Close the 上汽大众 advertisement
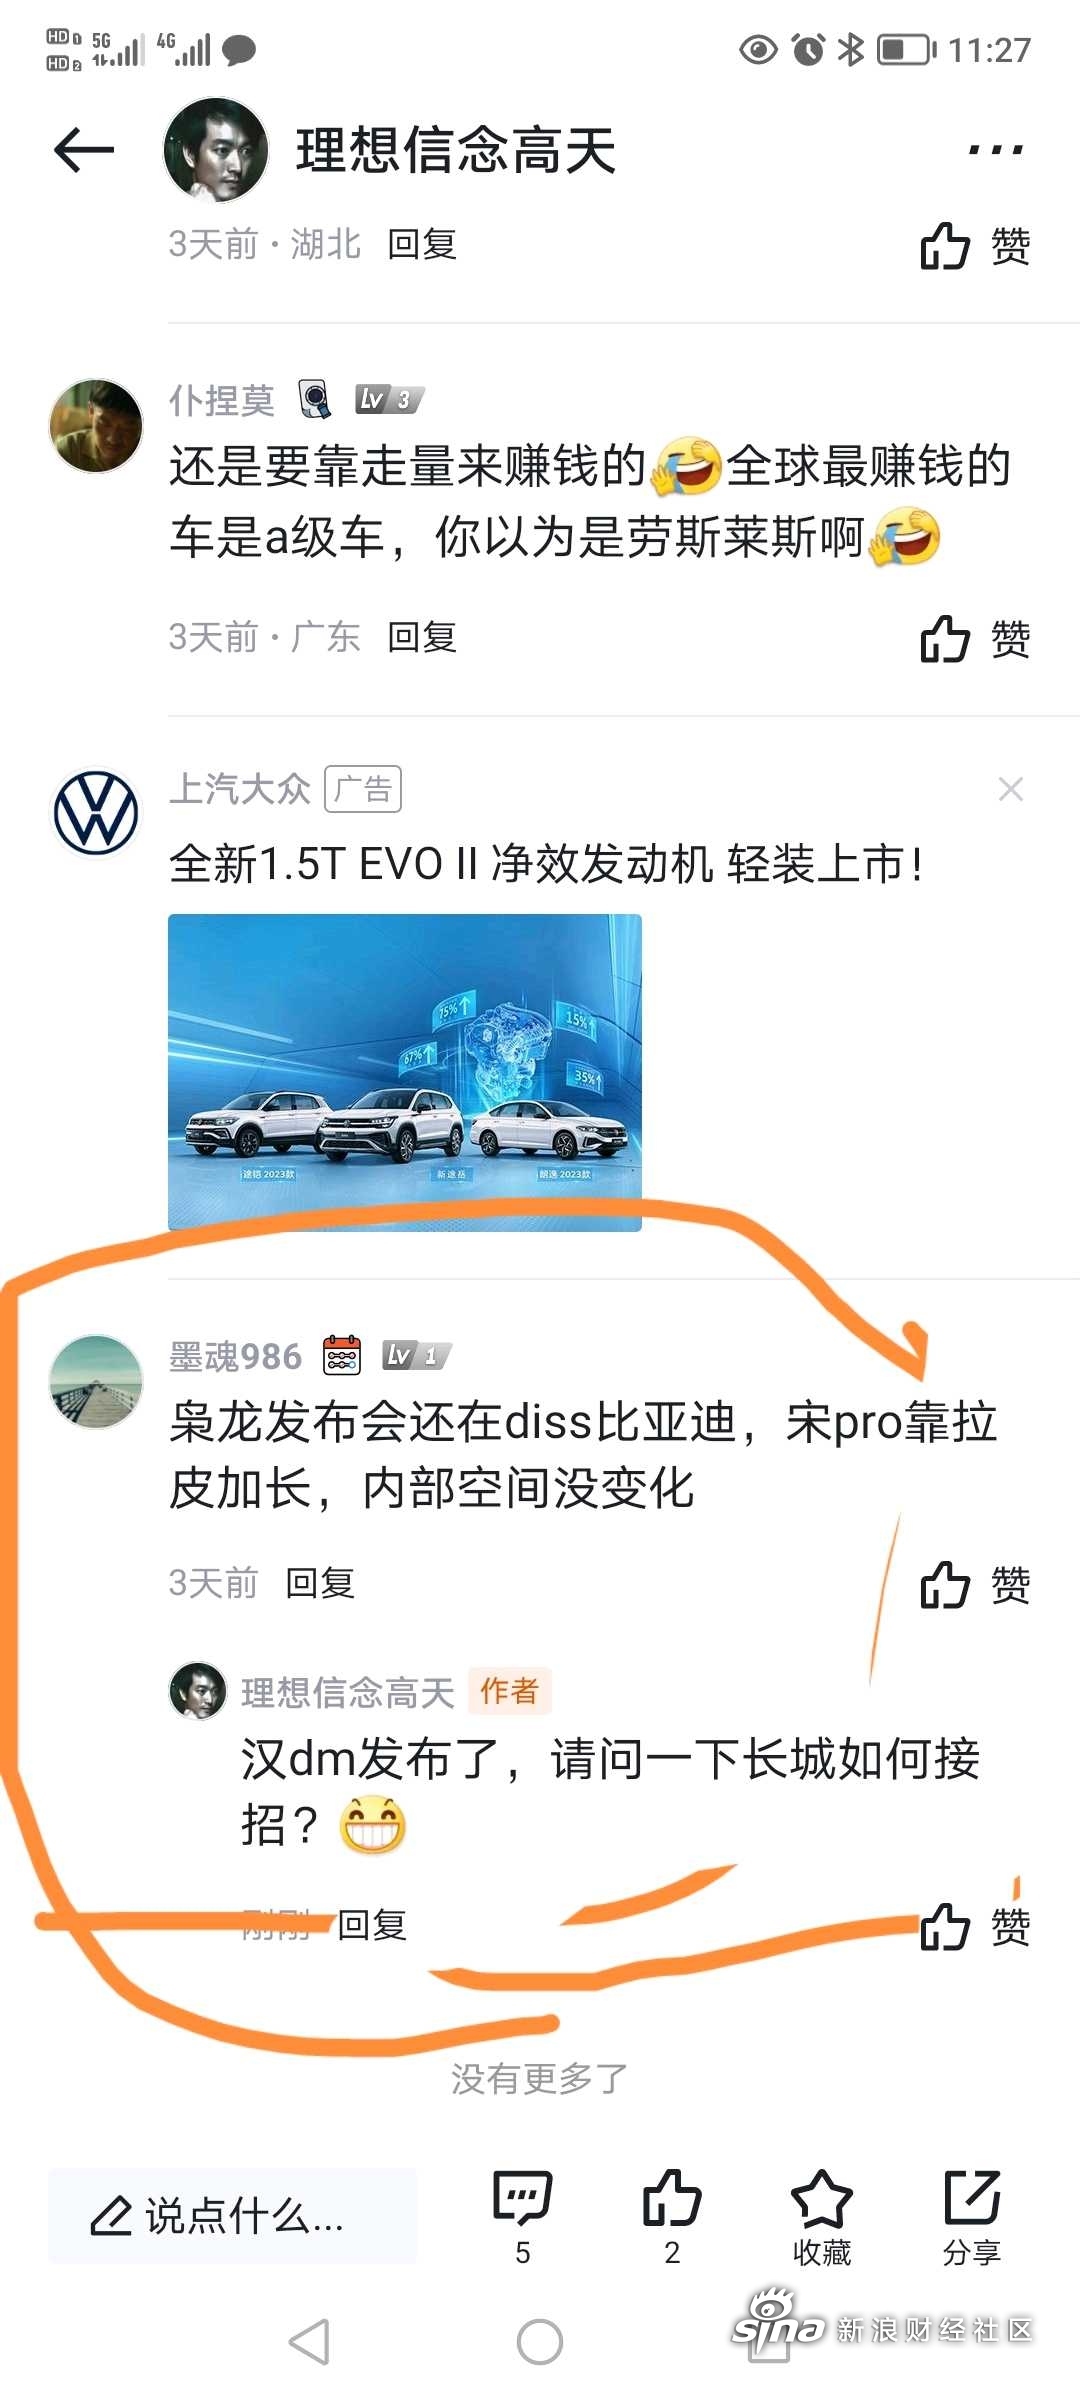The height and width of the screenshot is (2400, 1080). [x=1011, y=790]
